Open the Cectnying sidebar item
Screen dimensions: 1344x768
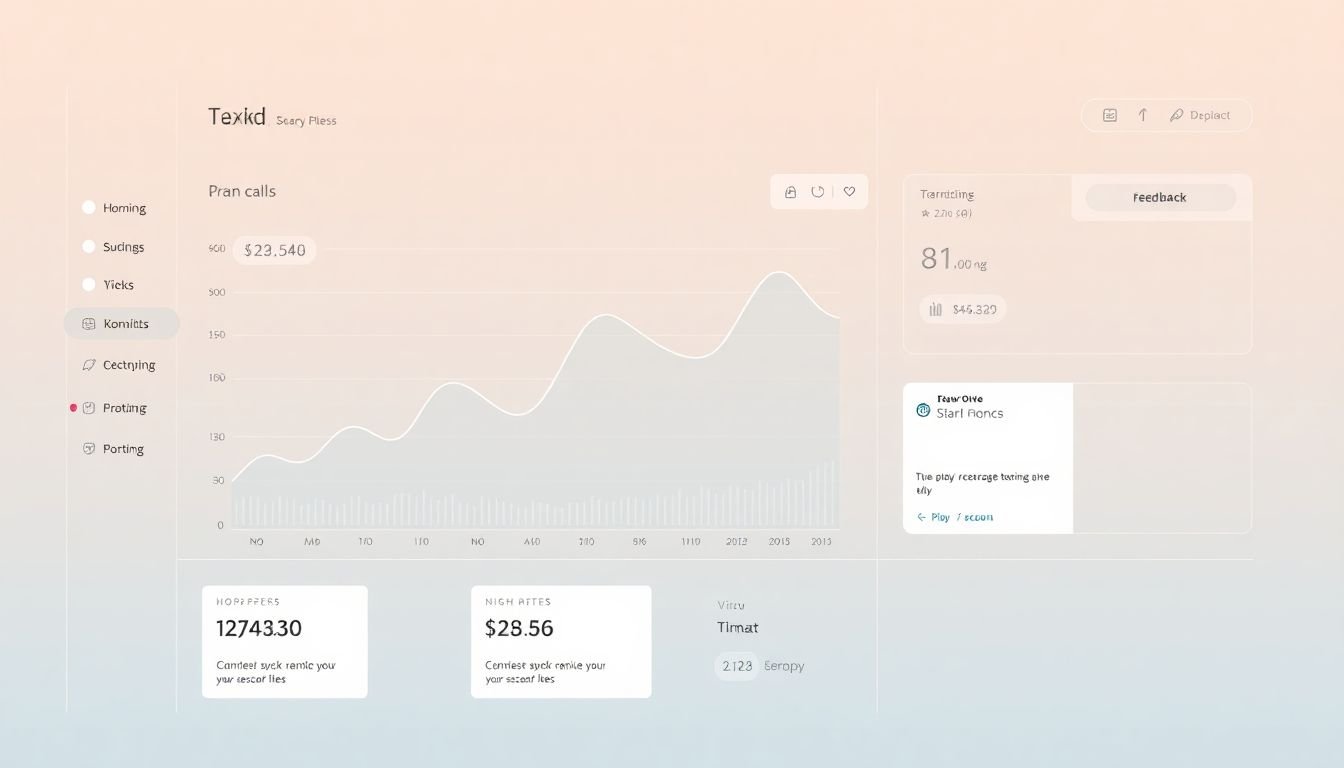(120, 366)
